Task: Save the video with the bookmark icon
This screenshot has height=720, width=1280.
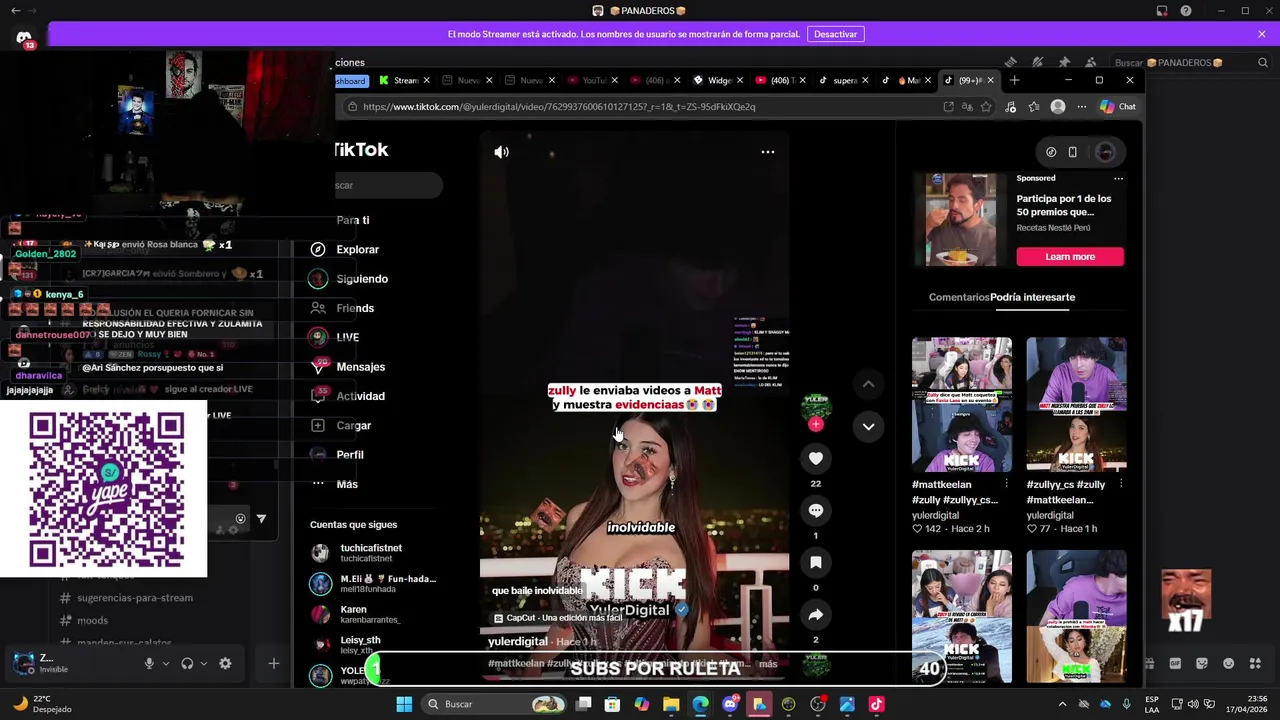Action: click(816, 562)
